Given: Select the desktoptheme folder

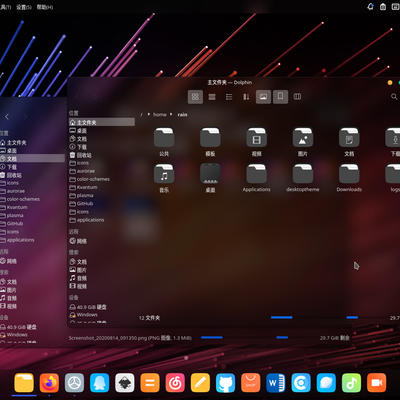Looking at the screenshot, I should pyautogui.click(x=303, y=178).
